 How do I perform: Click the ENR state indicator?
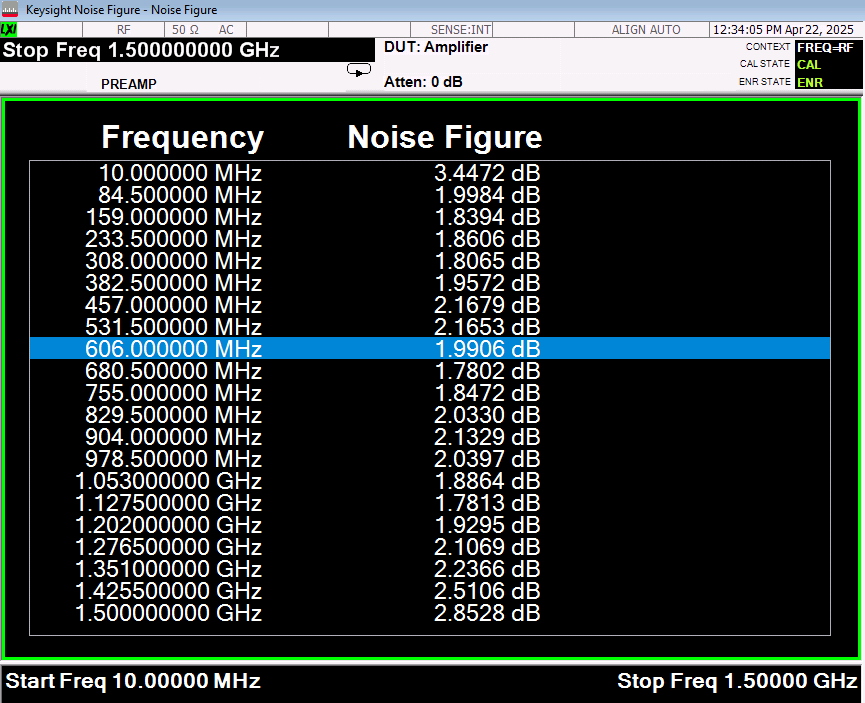pos(810,82)
